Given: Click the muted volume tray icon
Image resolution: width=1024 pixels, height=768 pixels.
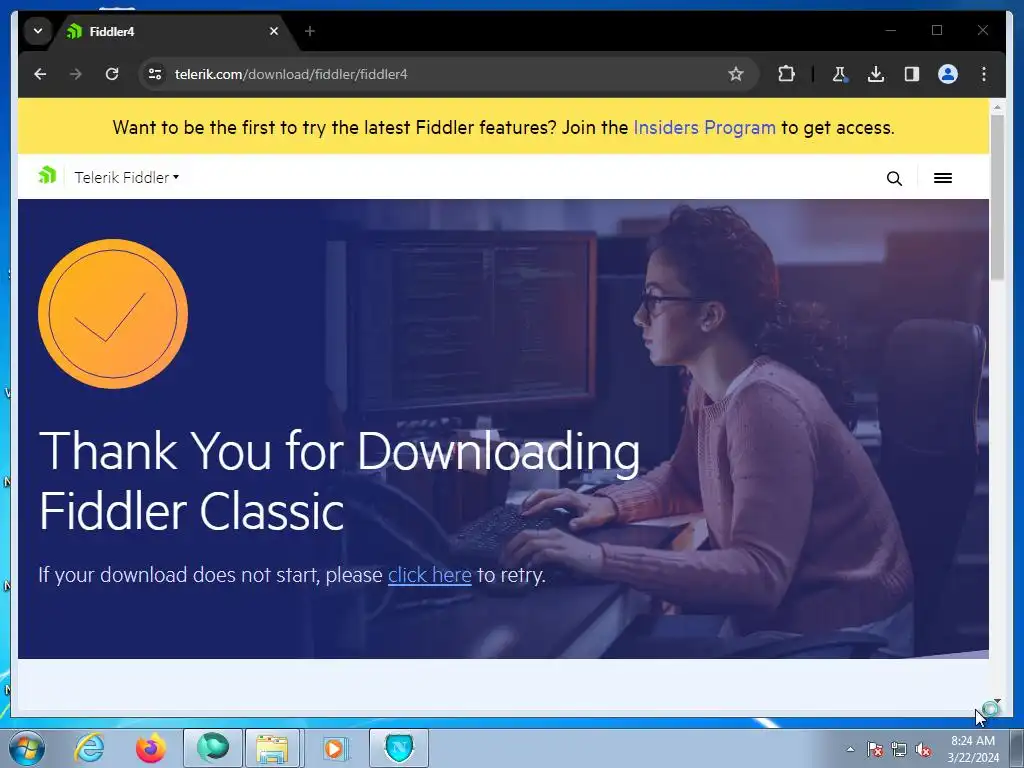Looking at the screenshot, I should click(923, 749).
